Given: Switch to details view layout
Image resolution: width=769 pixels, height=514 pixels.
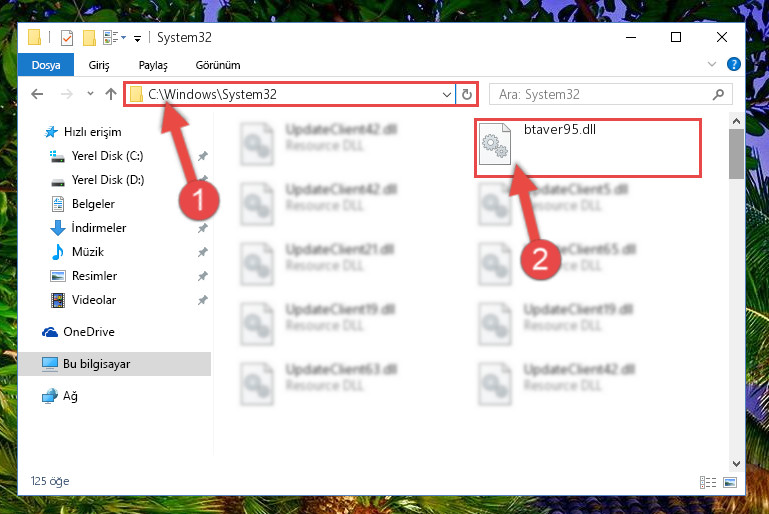Looking at the screenshot, I should 708,483.
